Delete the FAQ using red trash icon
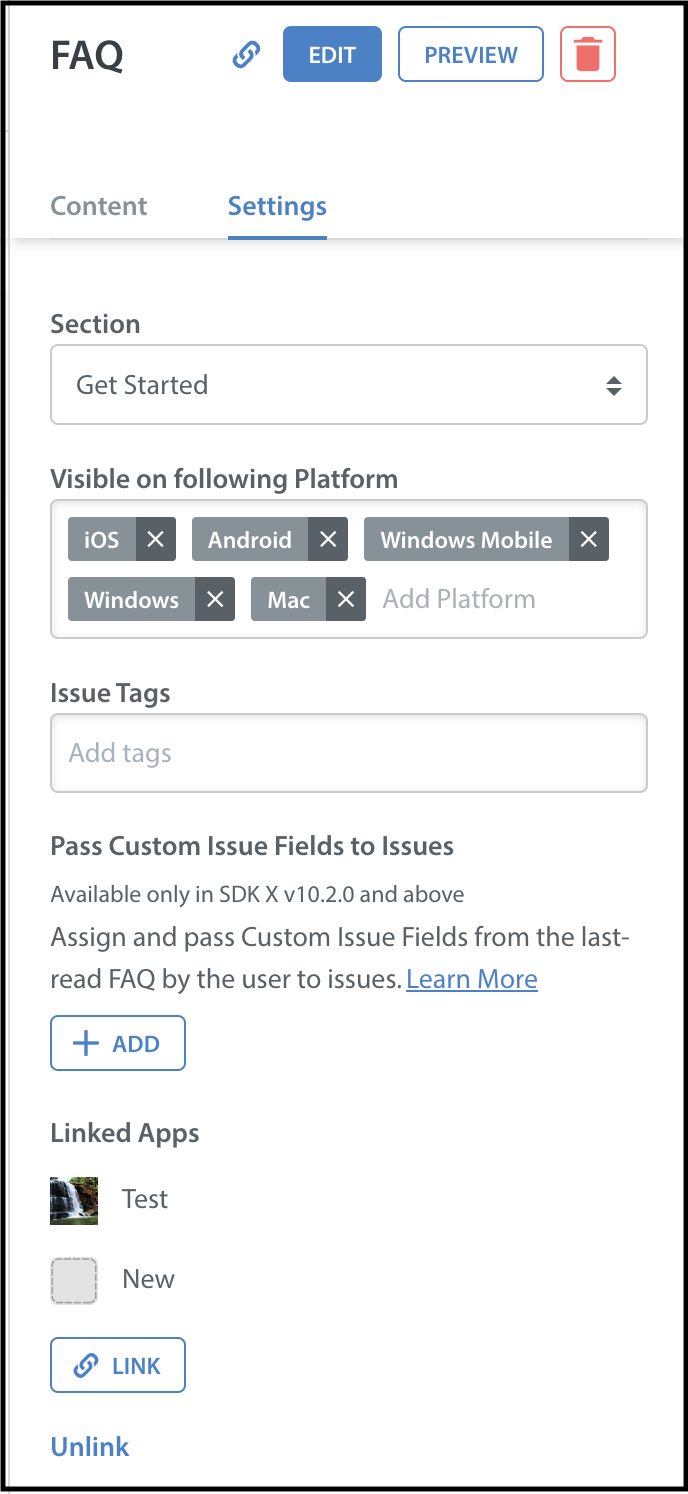688x1494 pixels. 588,54
